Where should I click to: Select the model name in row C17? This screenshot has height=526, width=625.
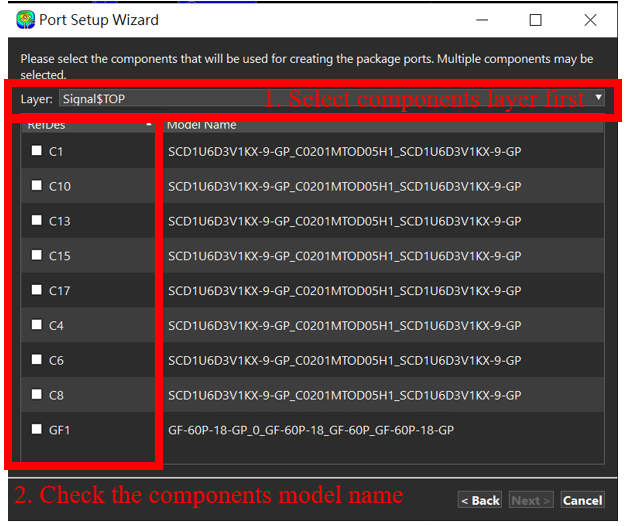pos(344,290)
